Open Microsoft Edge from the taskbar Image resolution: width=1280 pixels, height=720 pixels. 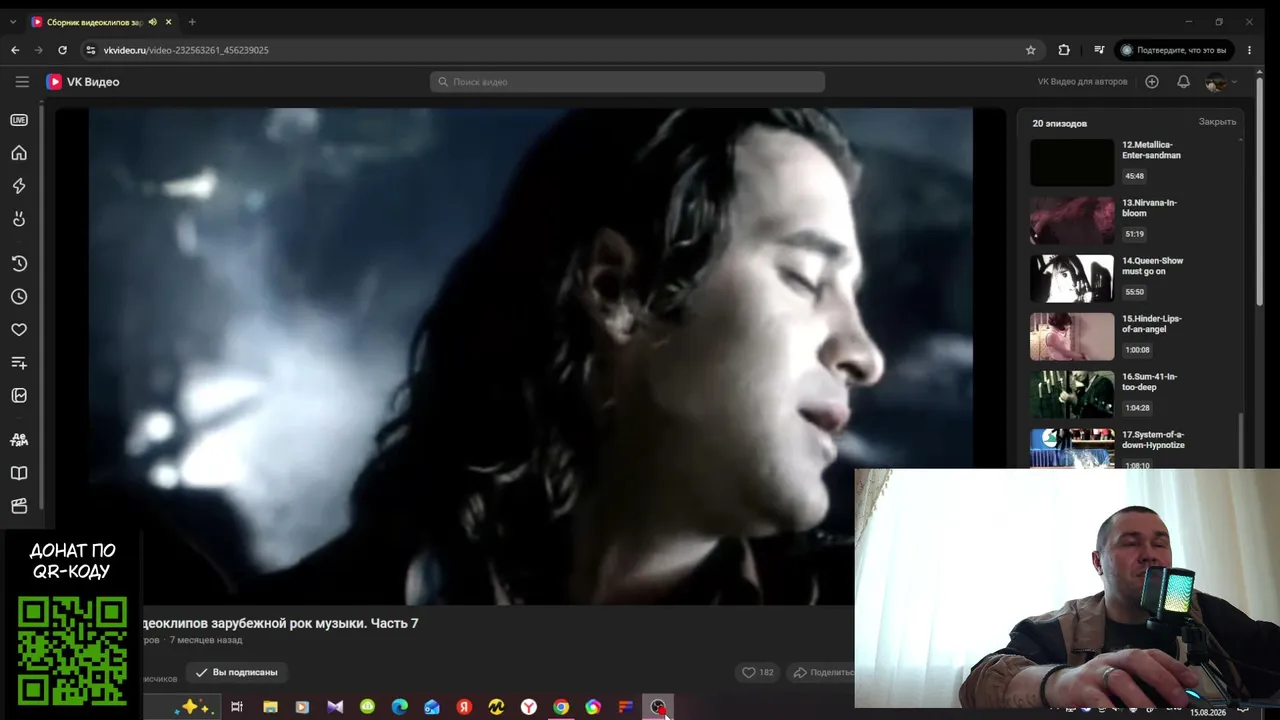[x=400, y=707]
